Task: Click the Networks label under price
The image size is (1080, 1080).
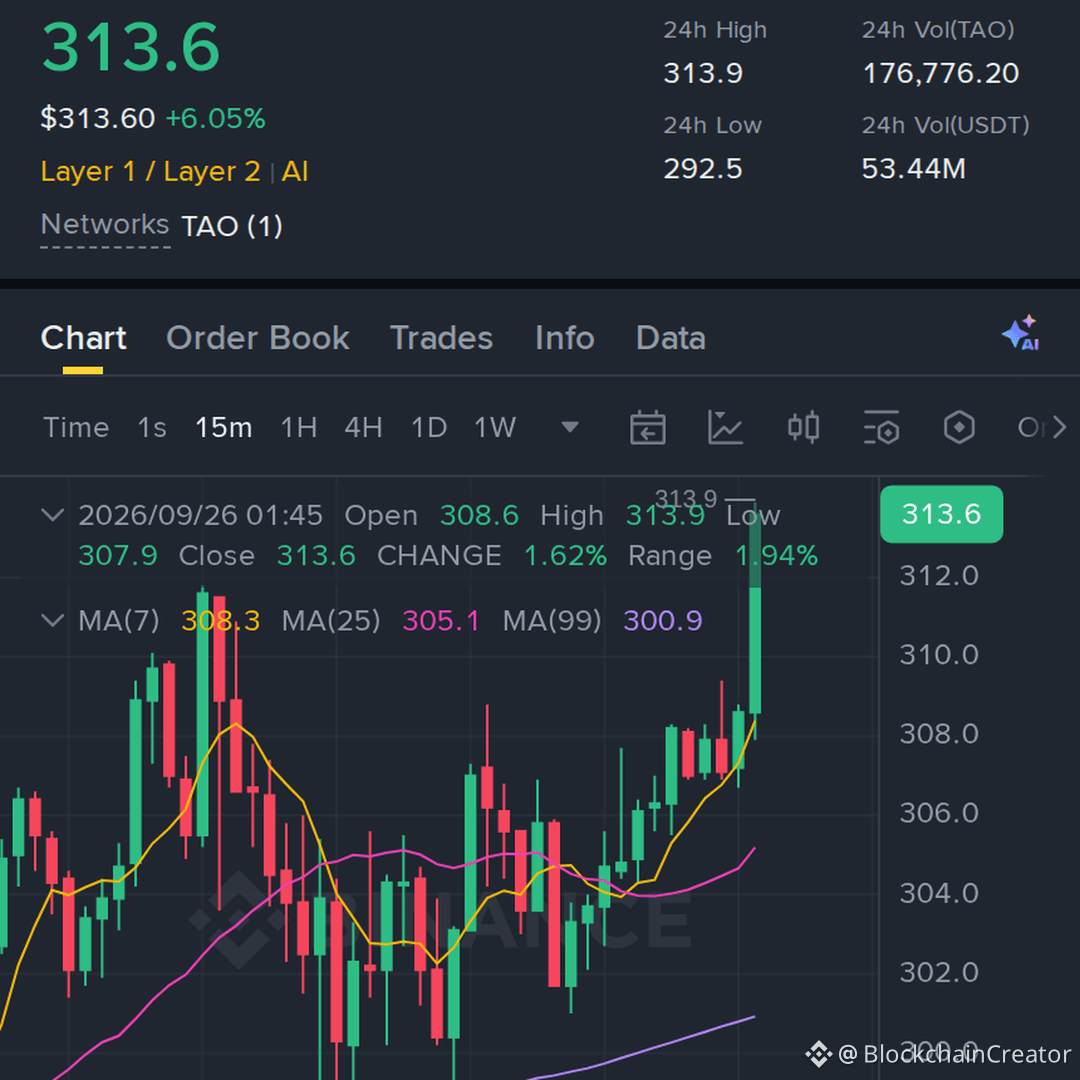Action: pyautogui.click(x=105, y=225)
